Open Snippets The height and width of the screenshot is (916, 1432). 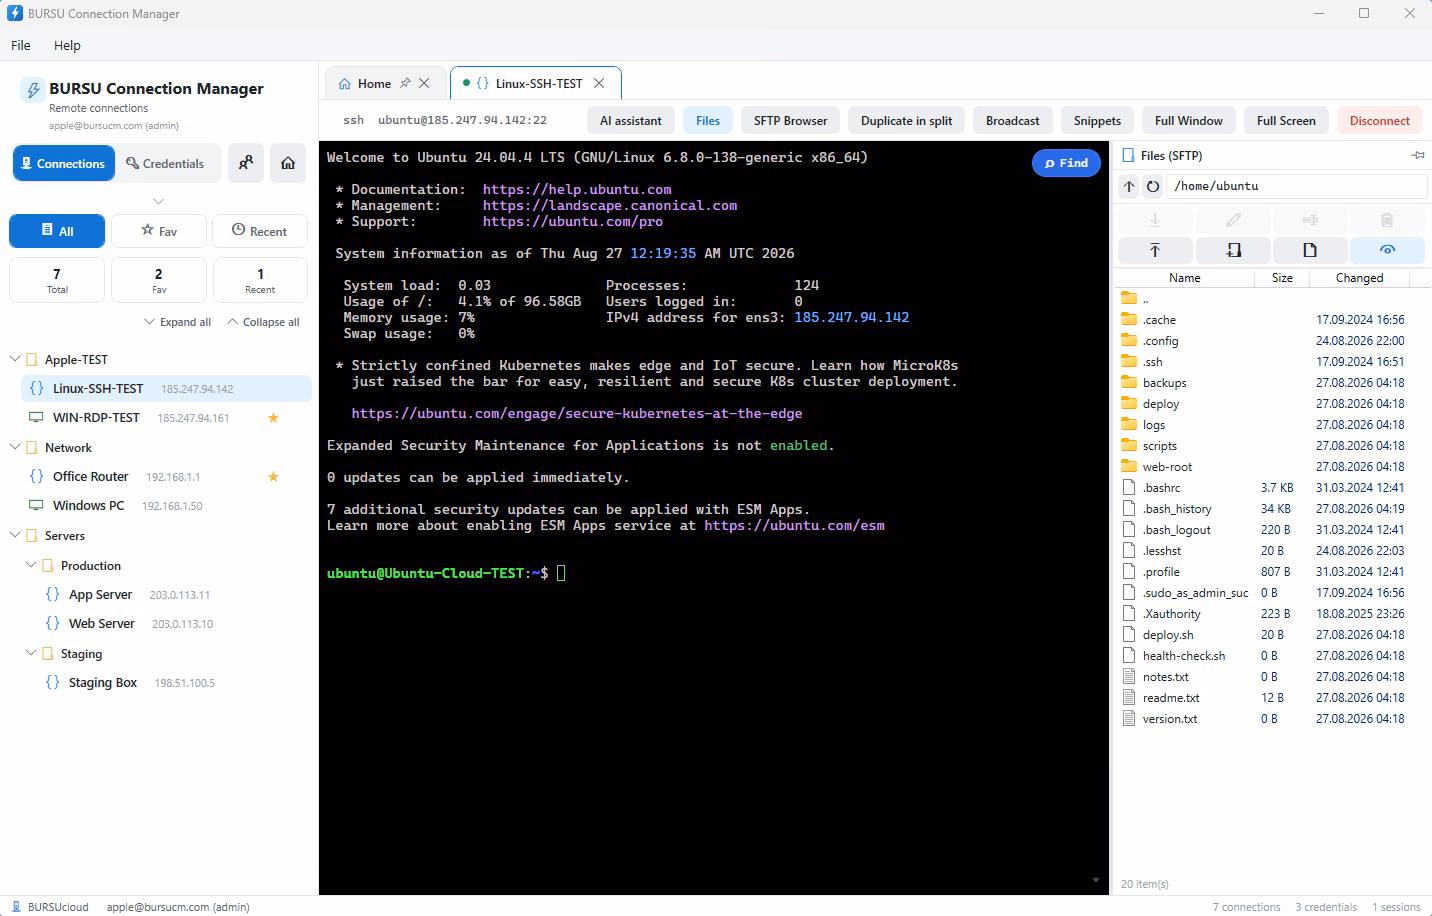click(1097, 120)
